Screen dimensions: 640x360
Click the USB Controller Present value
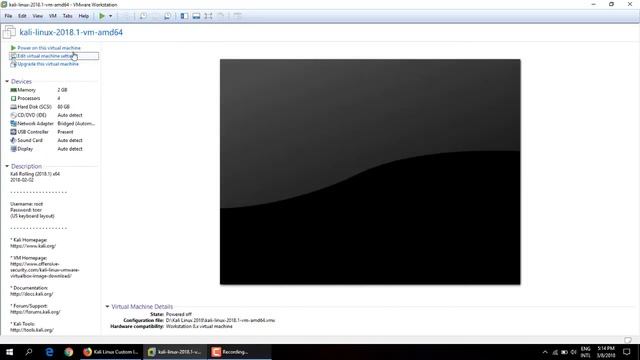point(65,132)
